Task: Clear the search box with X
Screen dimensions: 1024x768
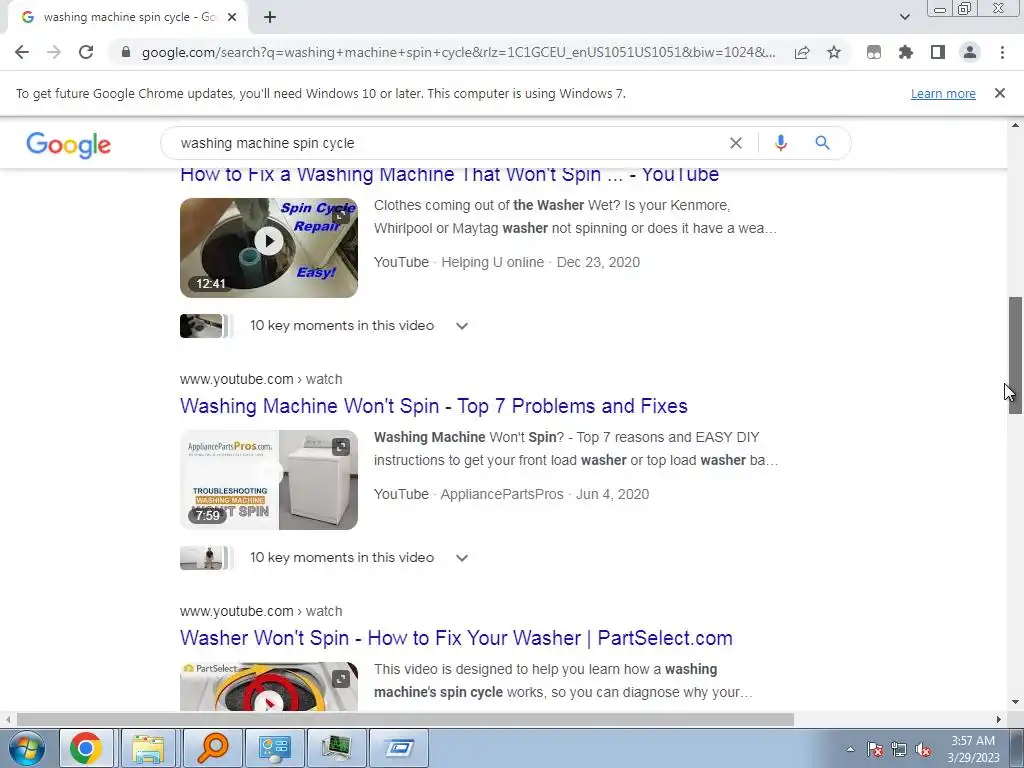Action: pyautogui.click(x=735, y=143)
